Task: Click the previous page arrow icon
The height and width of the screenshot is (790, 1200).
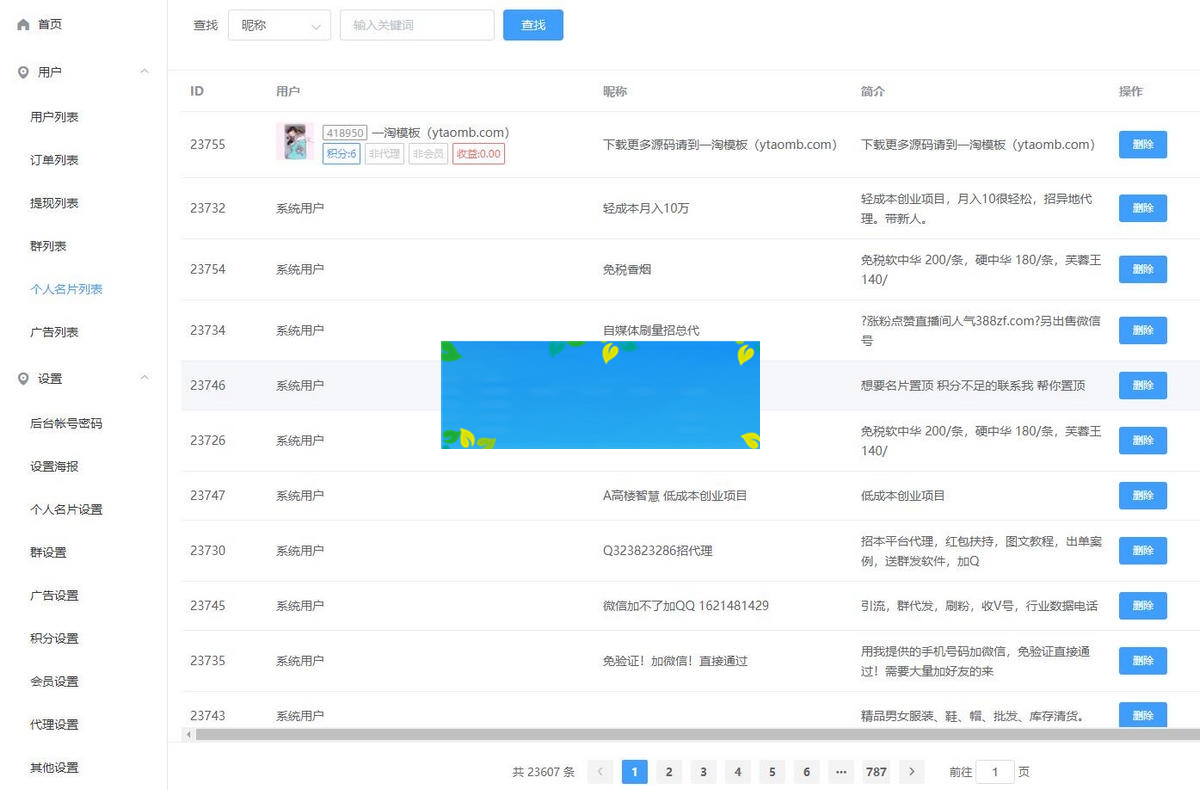Action: point(599,771)
